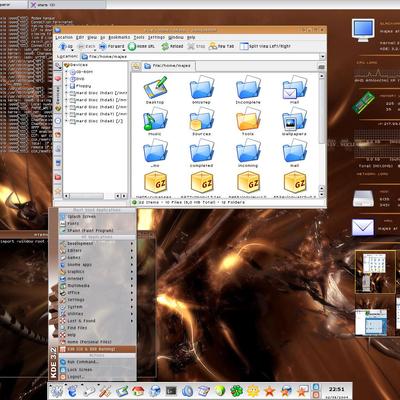This screenshot has height=400, width=400.
Task: Go up one folder with Up arrow
Action: pyautogui.click(x=66, y=46)
